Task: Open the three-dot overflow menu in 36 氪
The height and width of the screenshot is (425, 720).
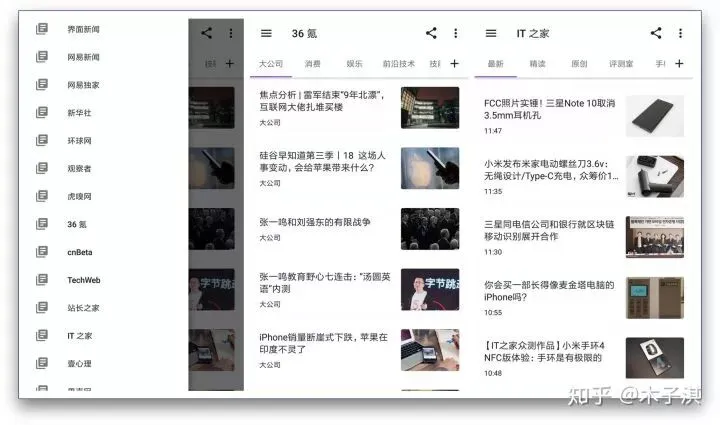Action: 456,33
